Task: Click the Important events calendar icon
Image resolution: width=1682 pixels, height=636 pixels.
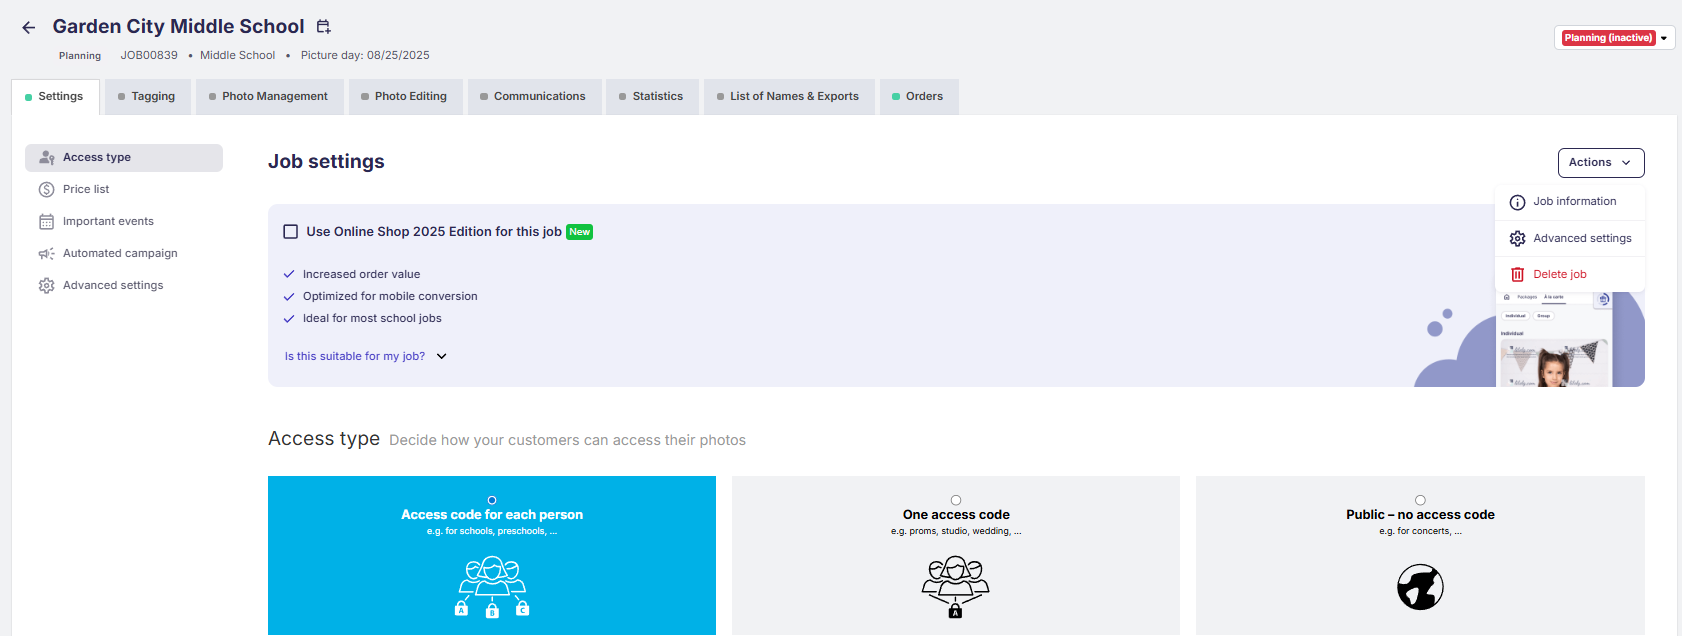Action: pos(47,222)
